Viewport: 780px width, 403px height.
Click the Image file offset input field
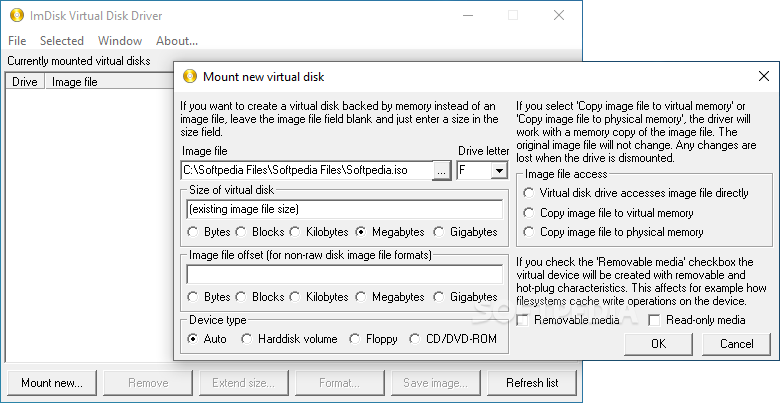[x=344, y=274]
